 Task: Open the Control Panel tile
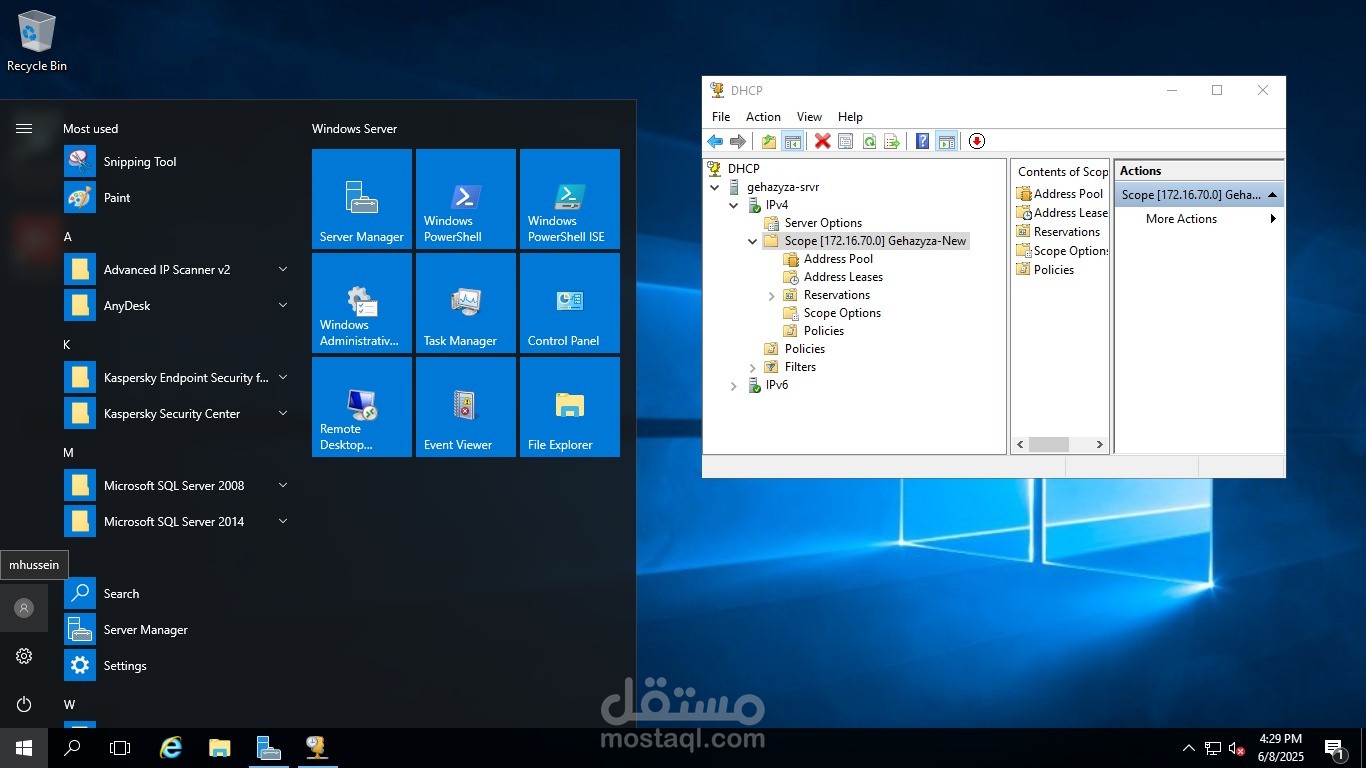tap(570, 303)
